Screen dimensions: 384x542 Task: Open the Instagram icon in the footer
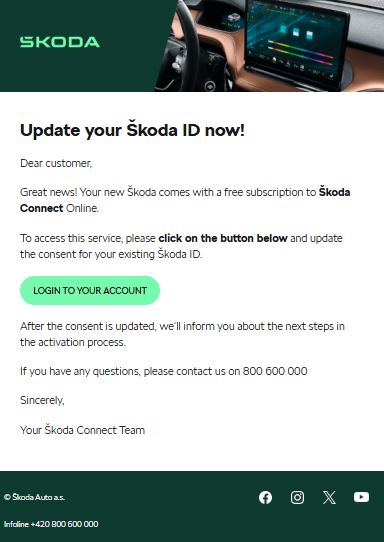point(297,497)
